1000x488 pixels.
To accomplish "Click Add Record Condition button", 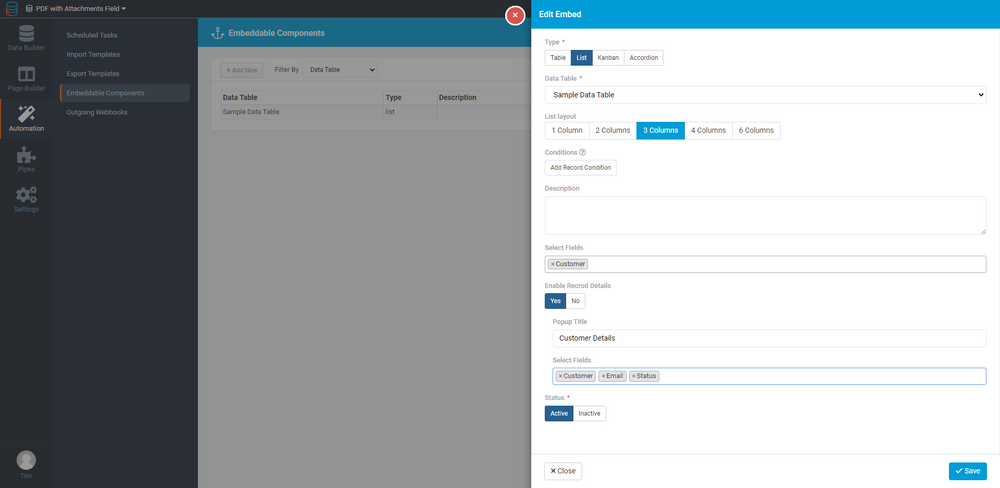I will (x=580, y=168).
